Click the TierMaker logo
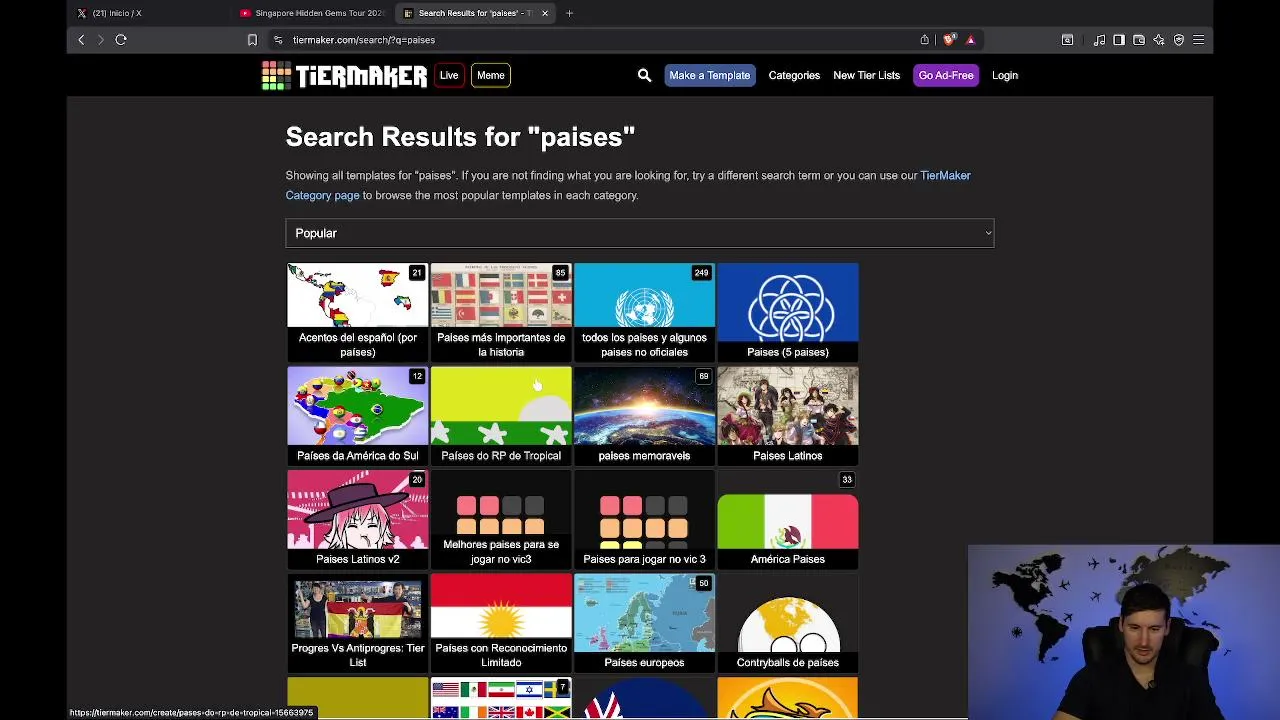 pos(344,75)
